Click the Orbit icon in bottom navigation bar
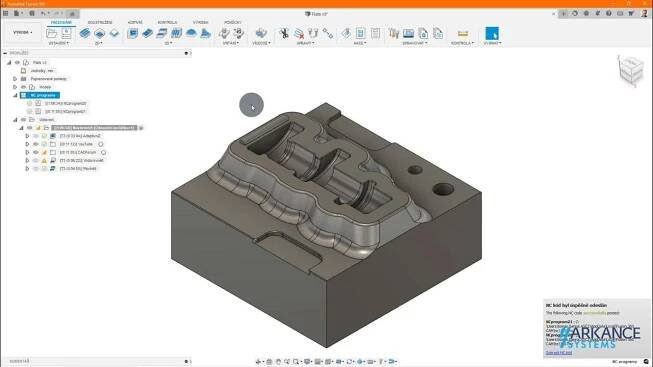 [258, 362]
